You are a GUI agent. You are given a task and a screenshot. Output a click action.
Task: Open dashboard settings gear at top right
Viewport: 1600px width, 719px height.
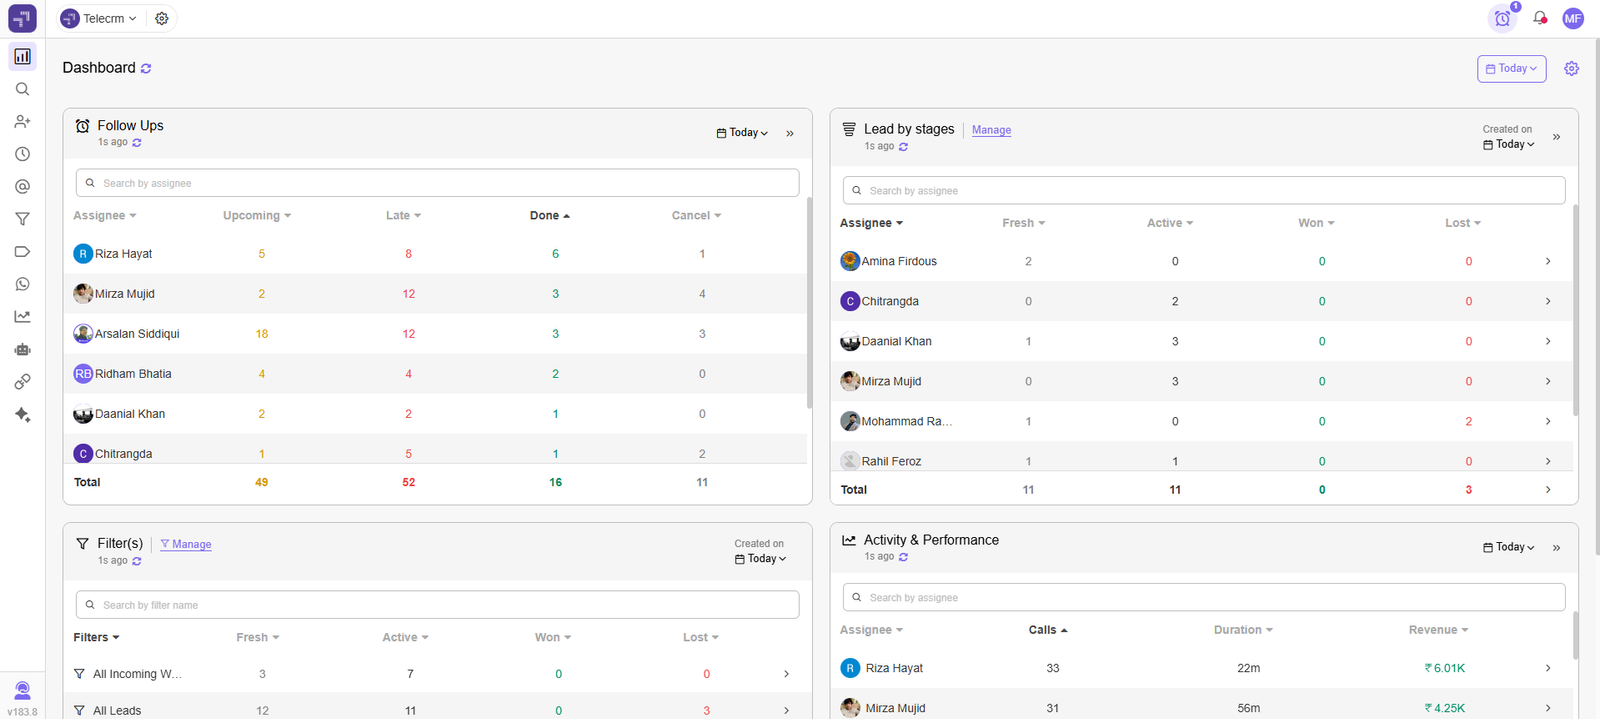[1571, 68]
